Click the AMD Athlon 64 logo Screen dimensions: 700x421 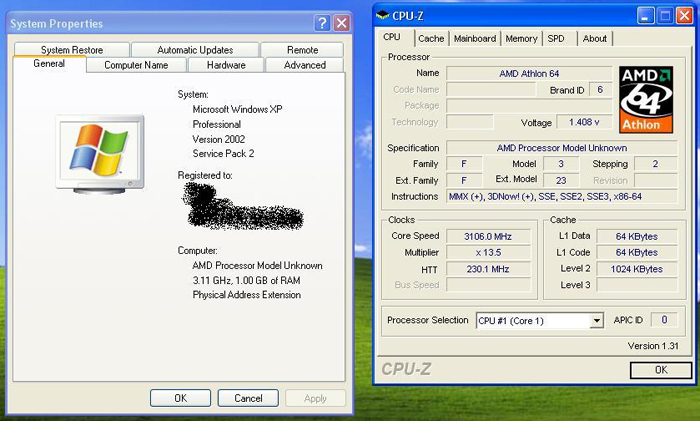(646, 100)
